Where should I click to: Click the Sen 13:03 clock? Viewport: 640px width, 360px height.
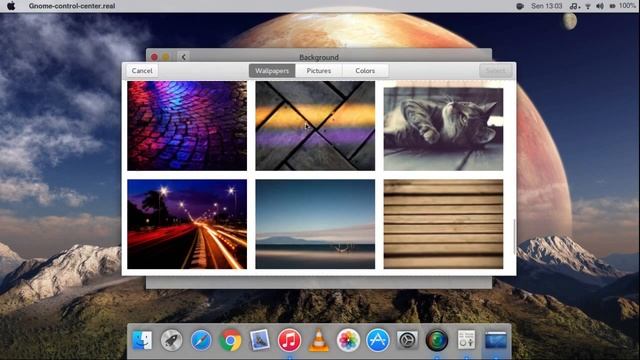(547, 6)
